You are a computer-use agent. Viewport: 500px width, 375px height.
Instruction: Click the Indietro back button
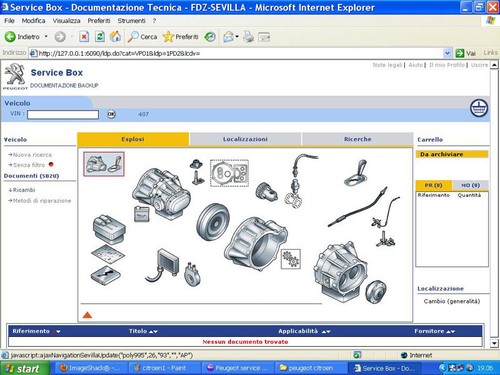(22, 37)
